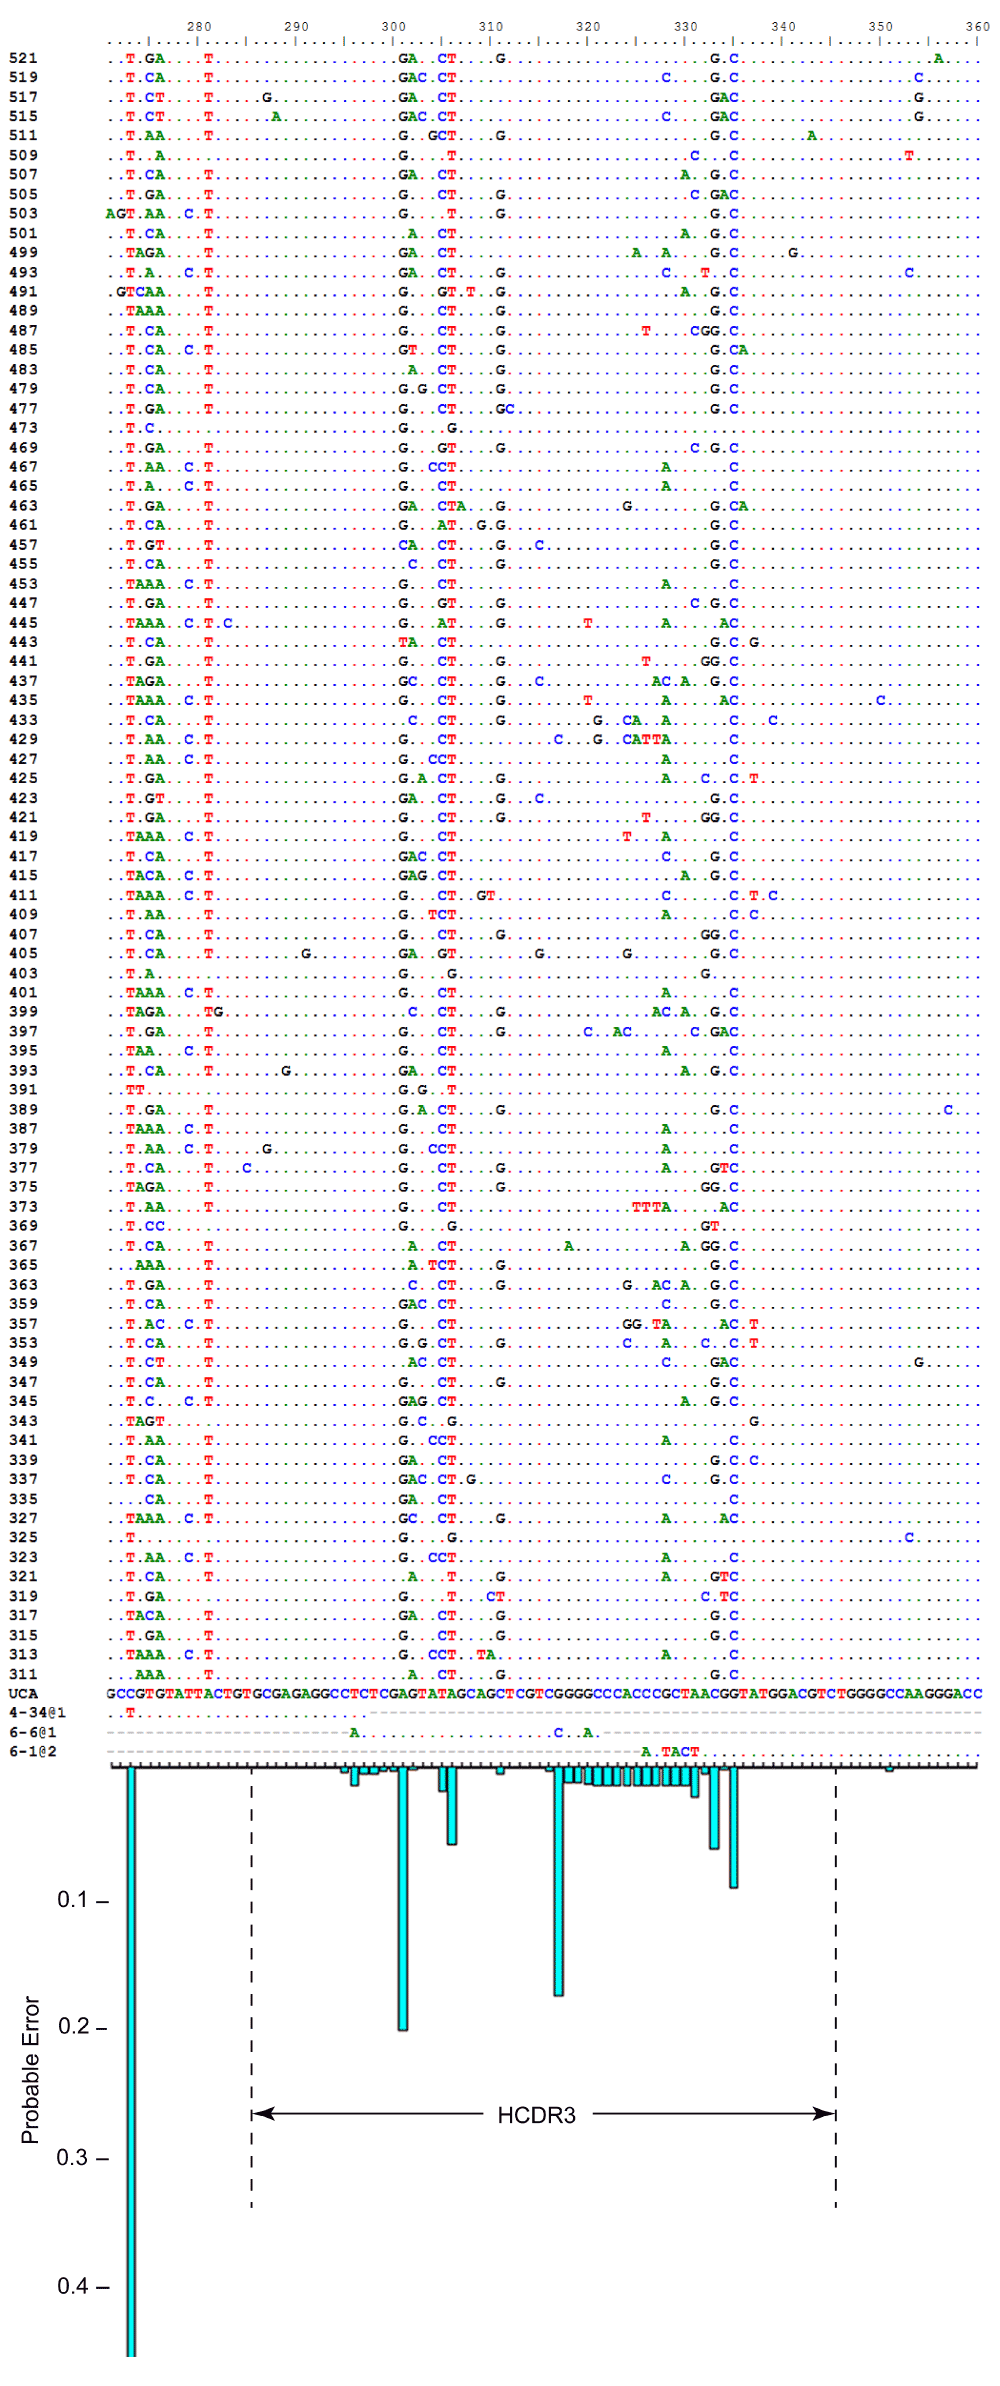
Task: Click the 0.2 tick label on error axis
Action: (x=73, y=2027)
